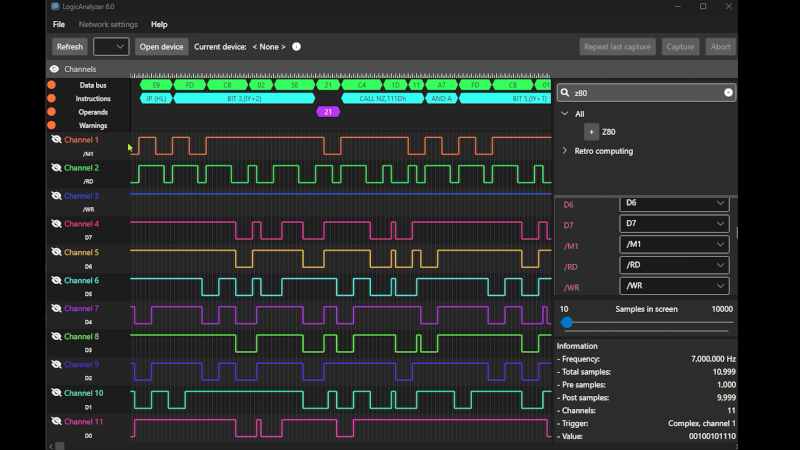This screenshot has width=800, height=450.
Task: Open the device selection dropdown
Action: coord(111,47)
